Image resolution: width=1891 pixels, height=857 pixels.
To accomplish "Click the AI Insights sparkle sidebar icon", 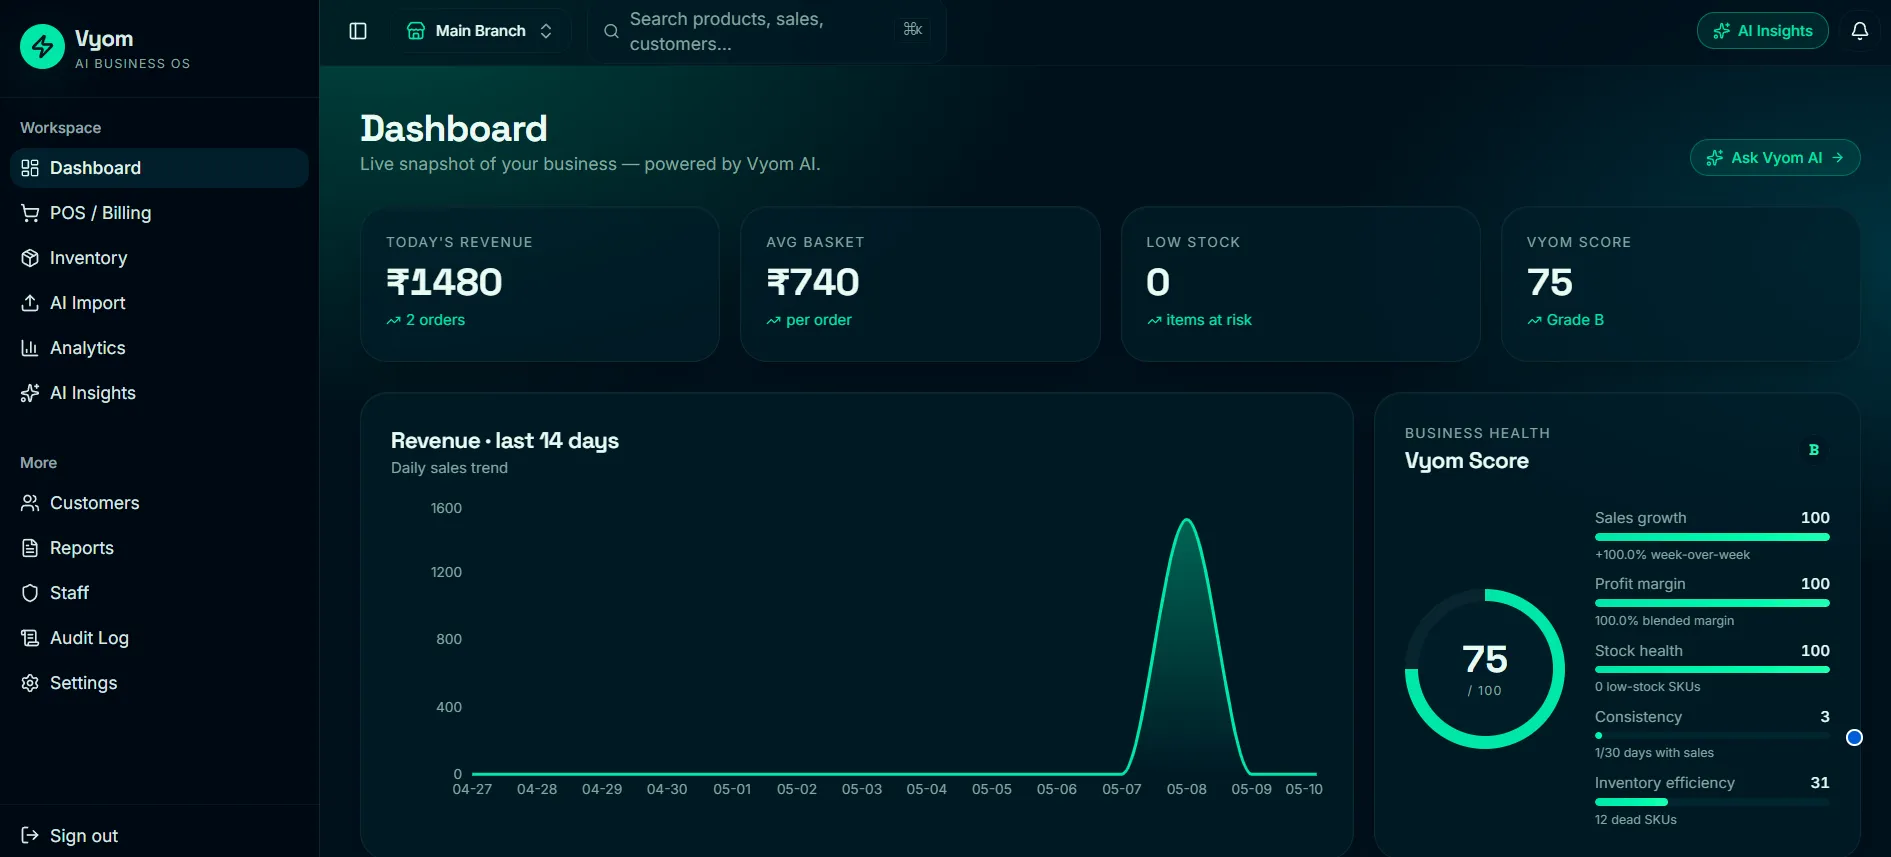I will click(30, 393).
